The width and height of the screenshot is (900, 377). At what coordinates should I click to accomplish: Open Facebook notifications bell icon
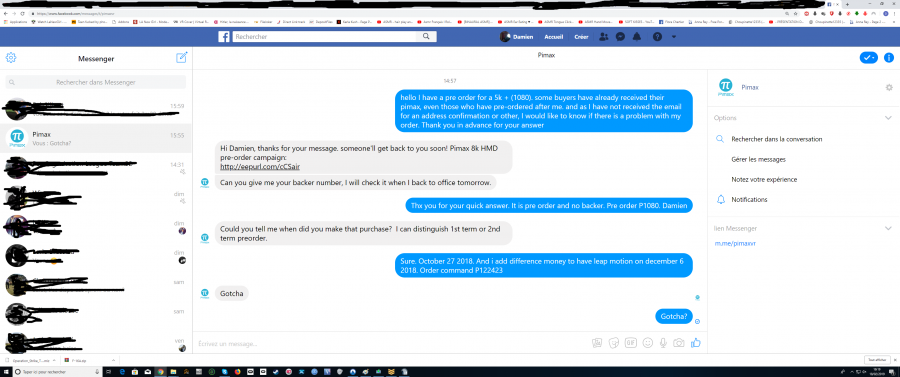637,37
